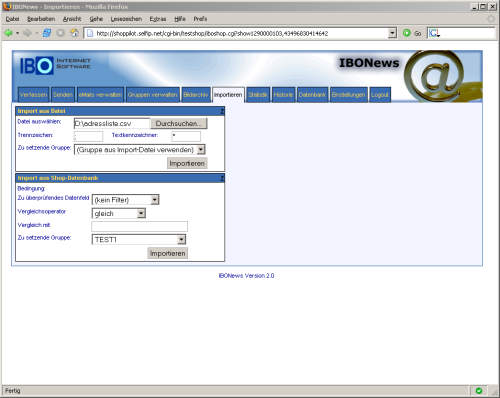Click Importieren button in file import panel

pos(187,163)
